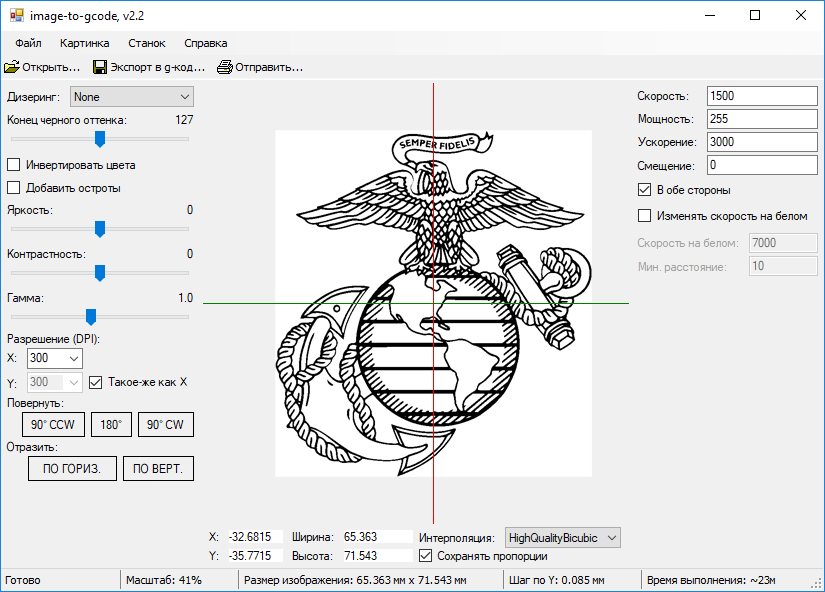
Task: Click the Конец черного оттенка slider handle
Action: (99, 139)
